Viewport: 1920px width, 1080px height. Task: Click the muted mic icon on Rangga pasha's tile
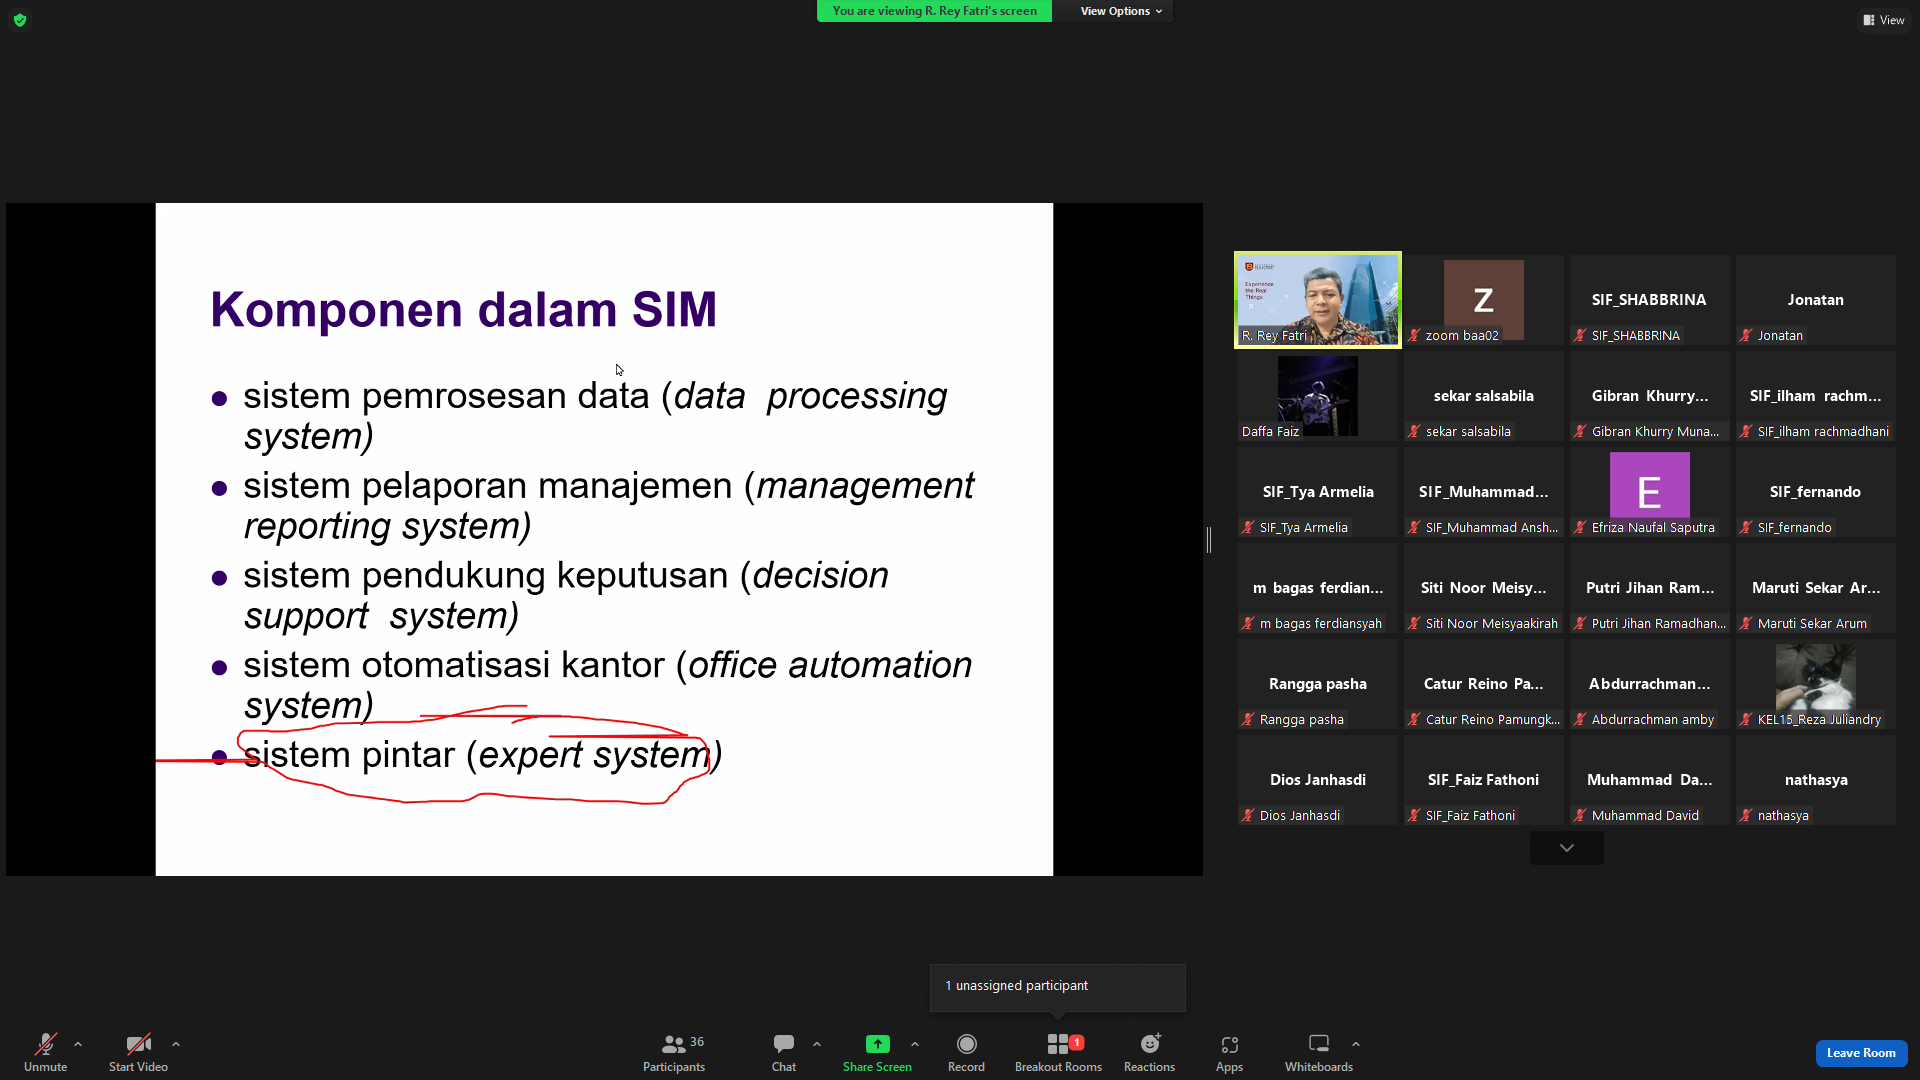pos(1248,720)
